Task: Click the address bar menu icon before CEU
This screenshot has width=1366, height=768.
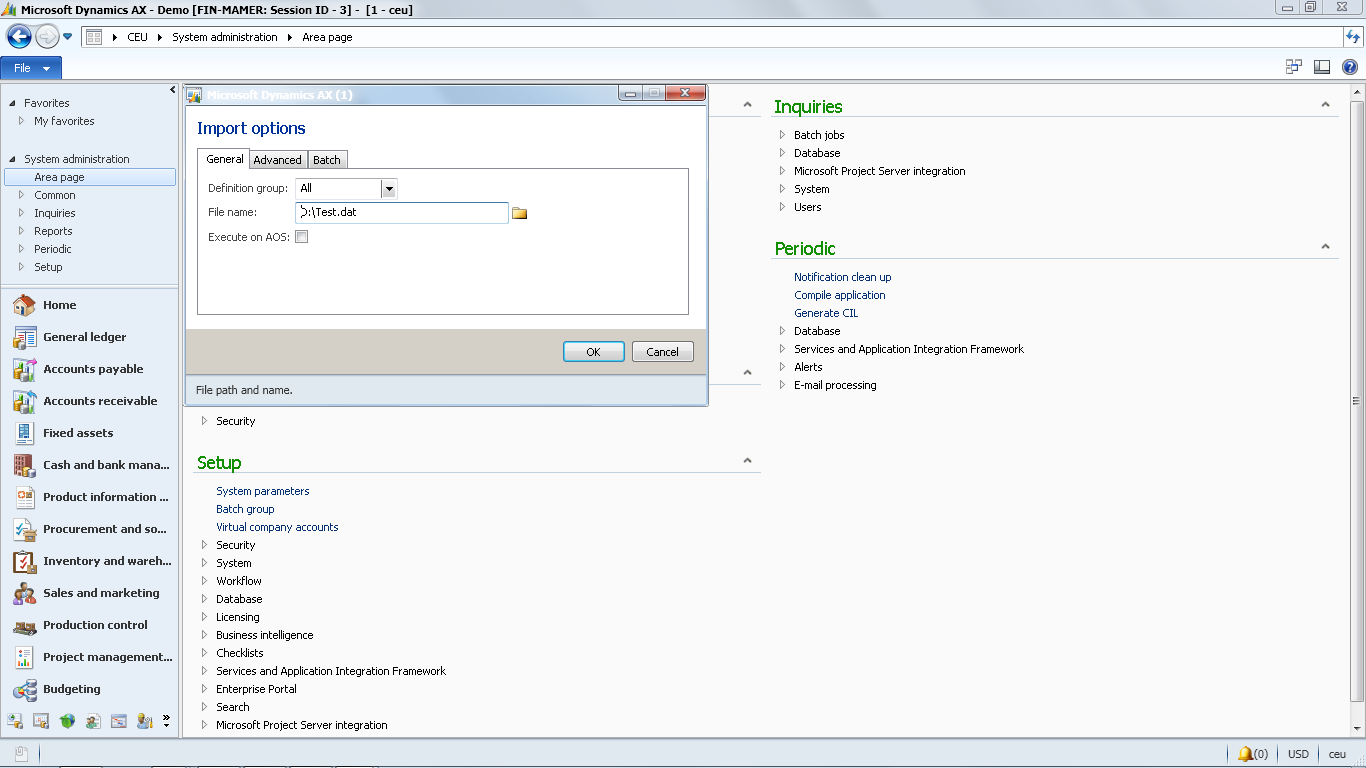Action: pos(94,37)
